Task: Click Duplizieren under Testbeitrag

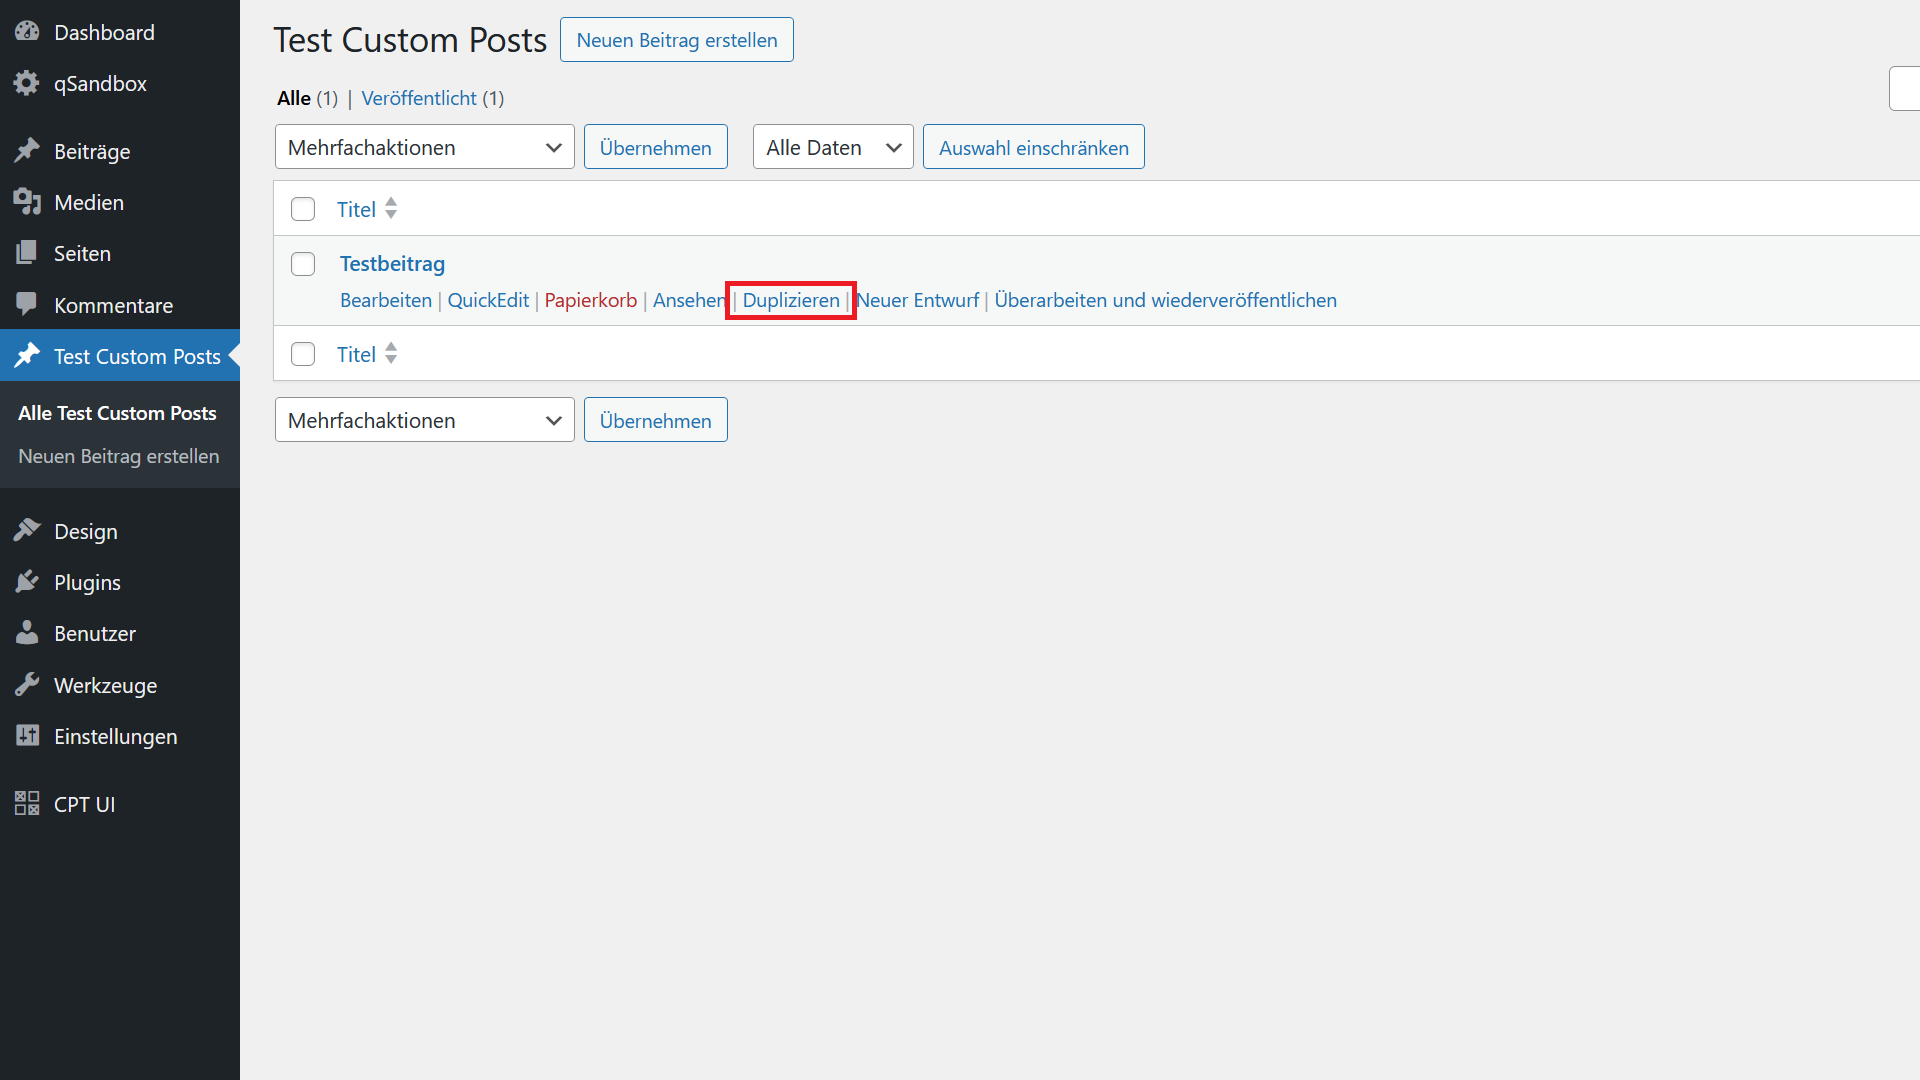Action: [791, 300]
